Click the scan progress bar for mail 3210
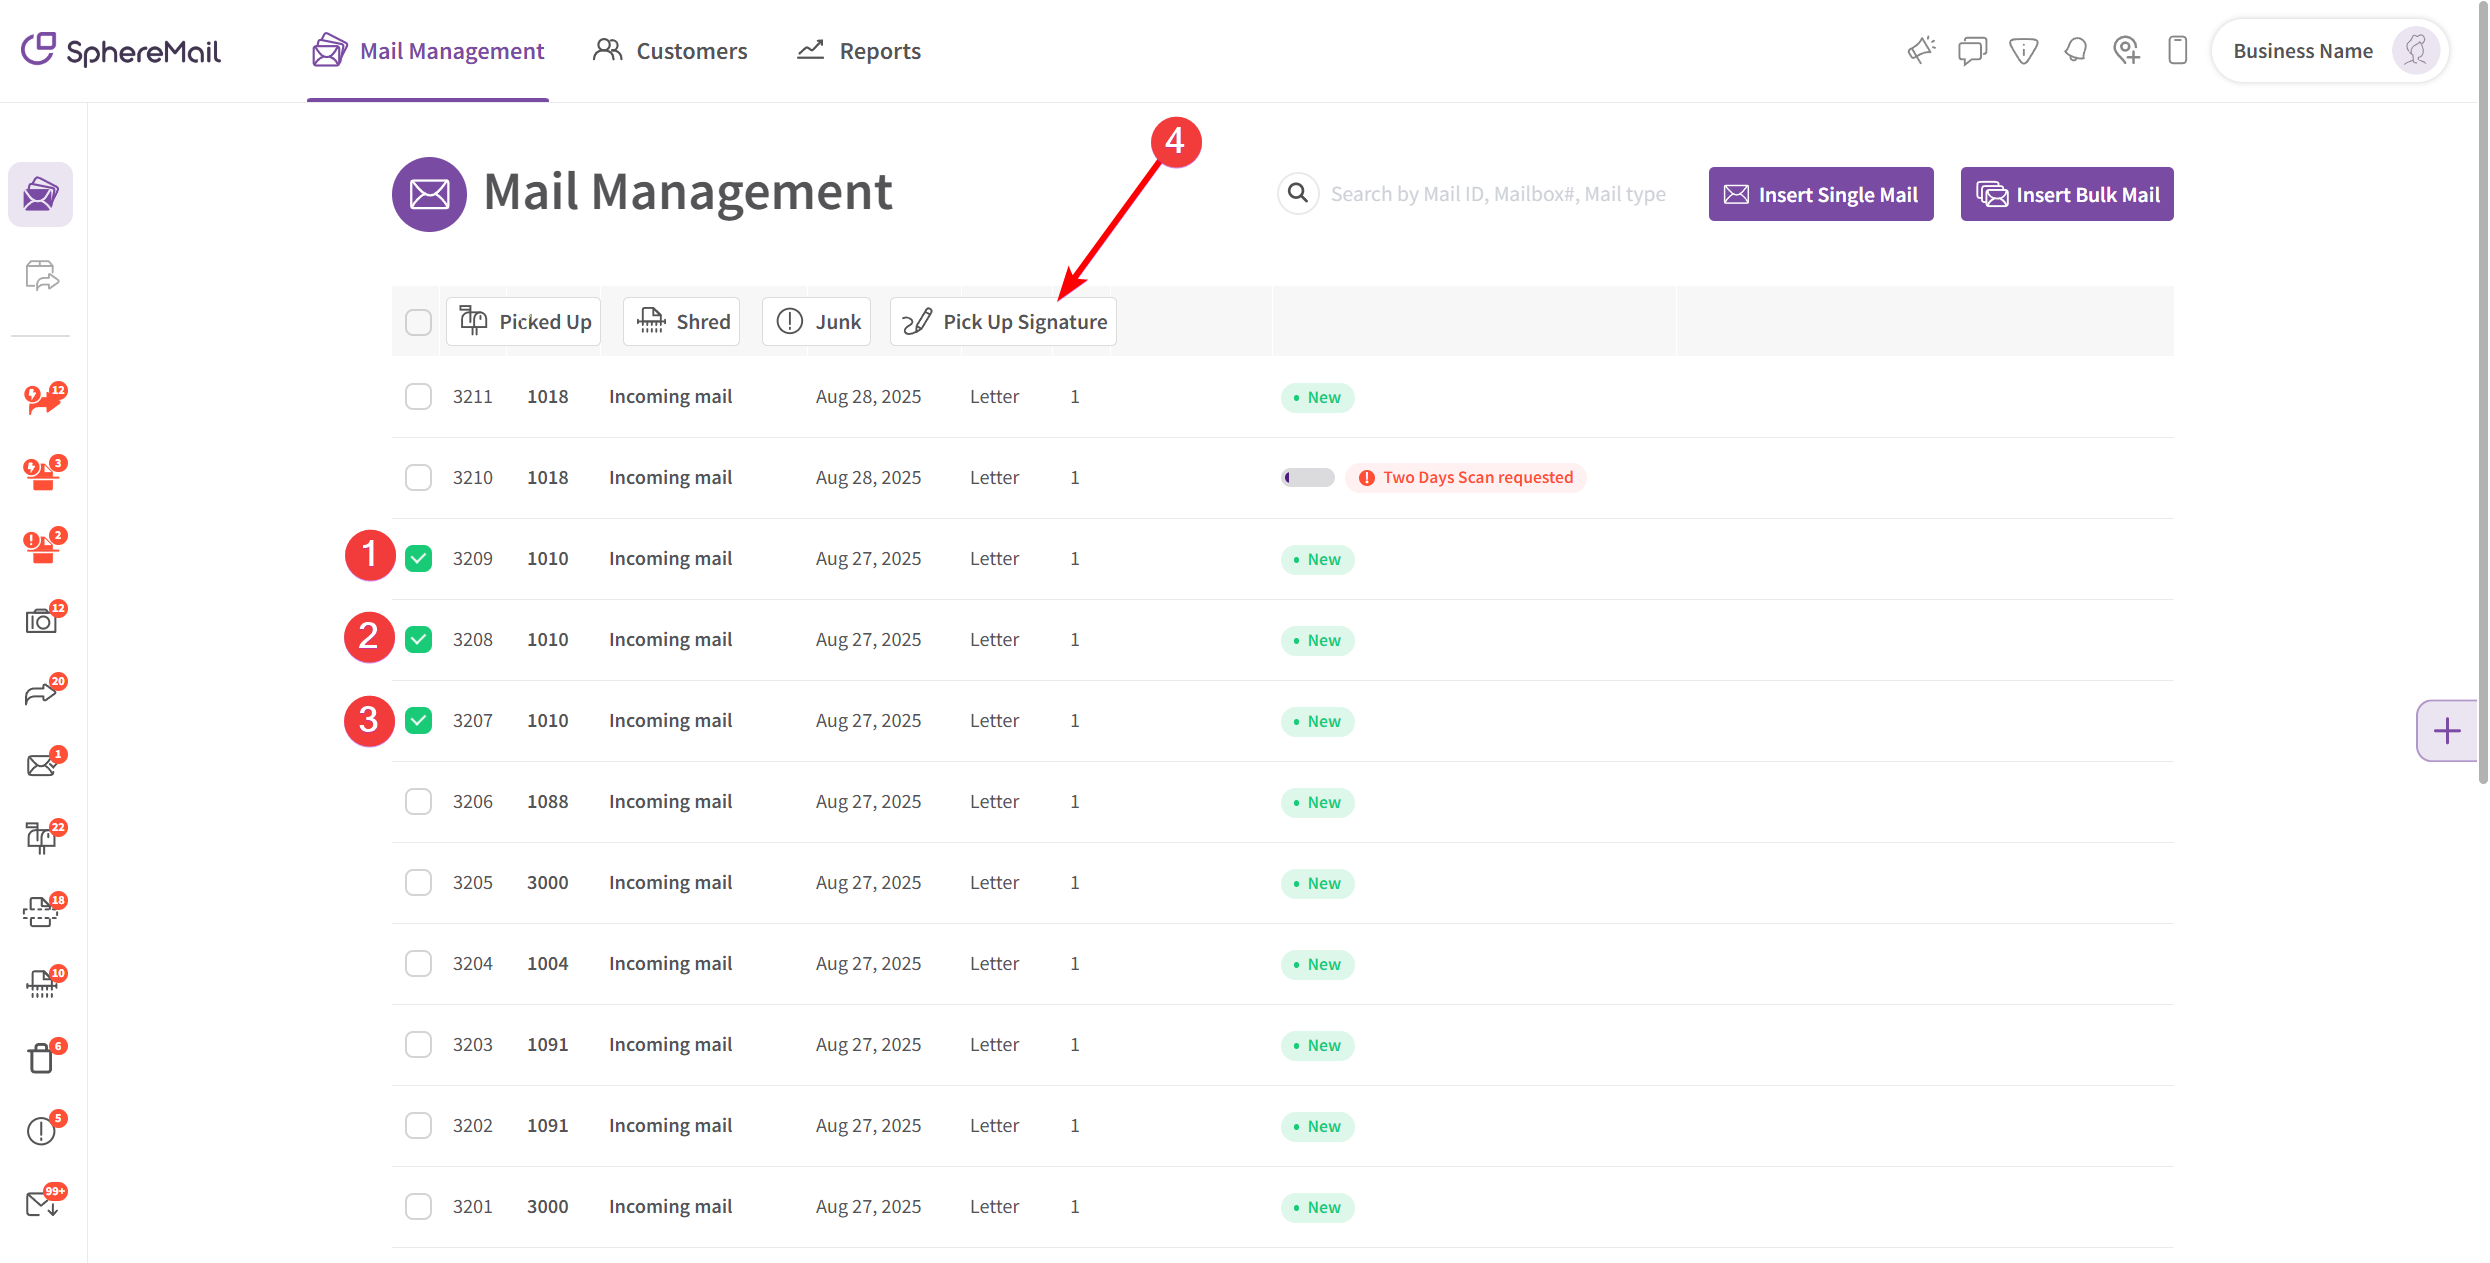The width and height of the screenshot is (2490, 1263). (1308, 477)
